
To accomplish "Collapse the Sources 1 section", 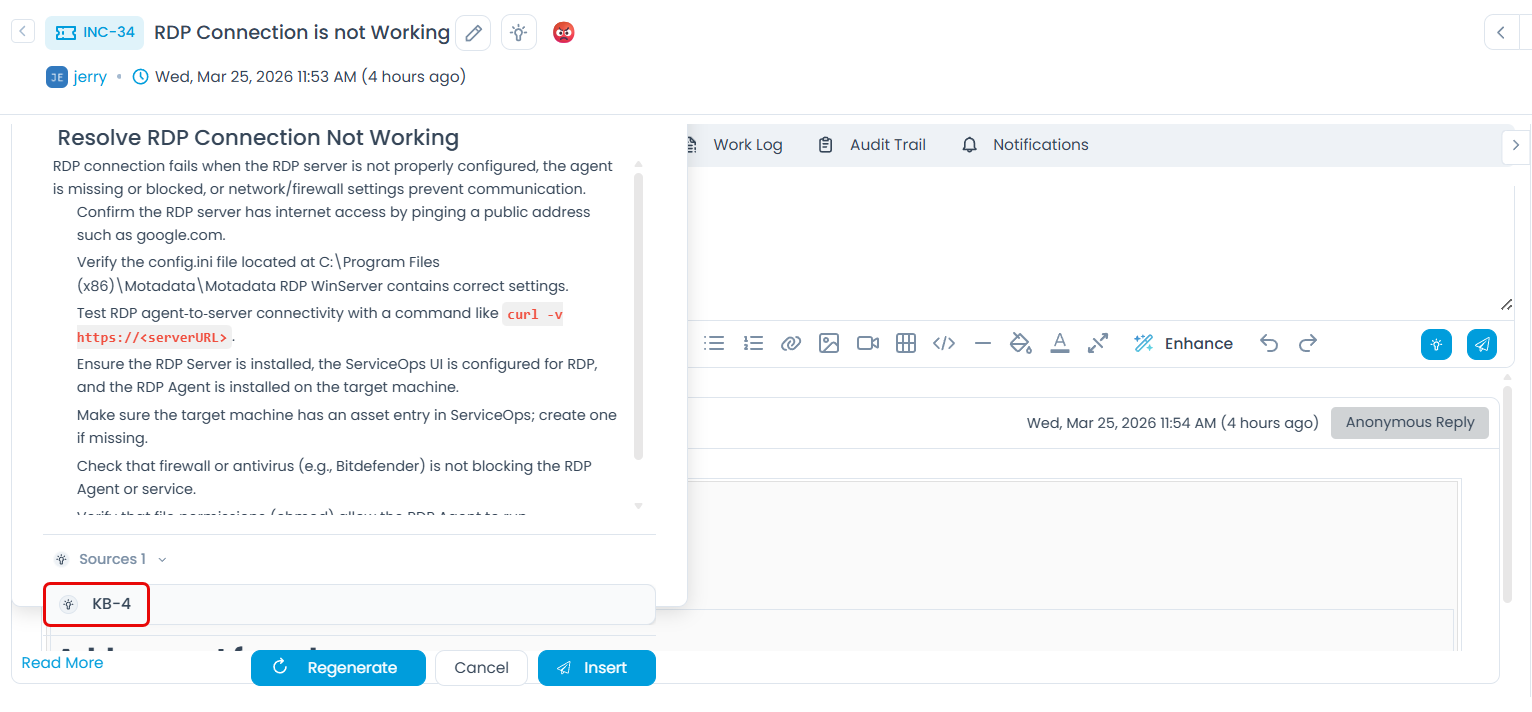I will coord(162,559).
